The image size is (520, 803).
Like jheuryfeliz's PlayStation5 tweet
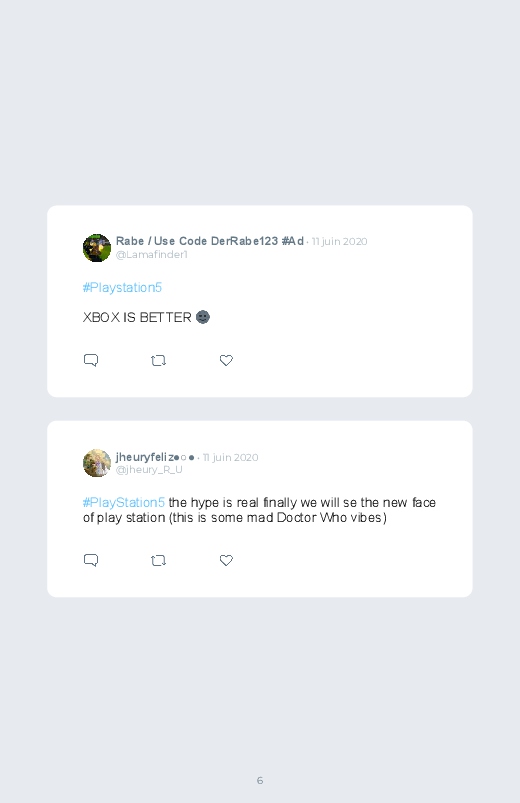[x=226, y=560]
